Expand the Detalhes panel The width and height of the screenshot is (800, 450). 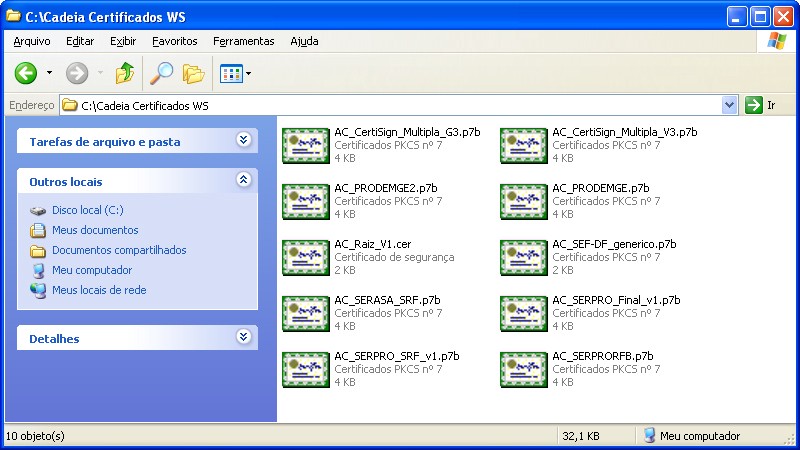click(x=243, y=337)
